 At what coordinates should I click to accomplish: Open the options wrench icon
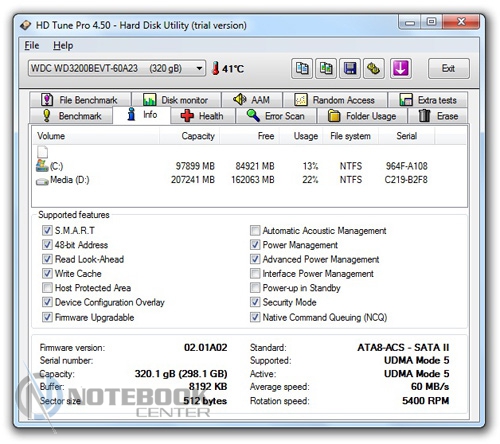374,69
